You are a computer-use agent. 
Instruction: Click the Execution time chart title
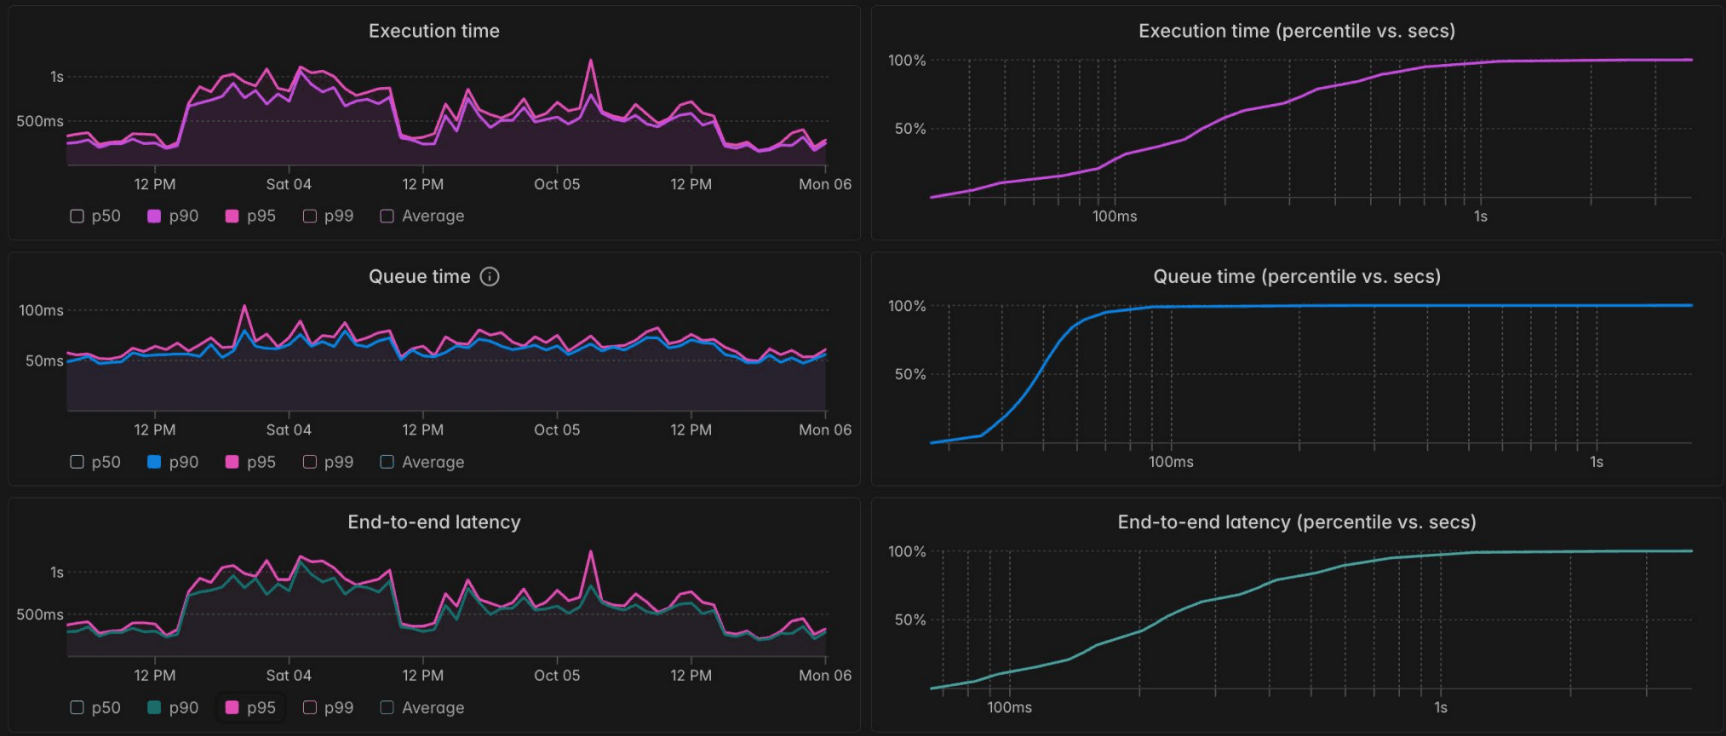434,31
